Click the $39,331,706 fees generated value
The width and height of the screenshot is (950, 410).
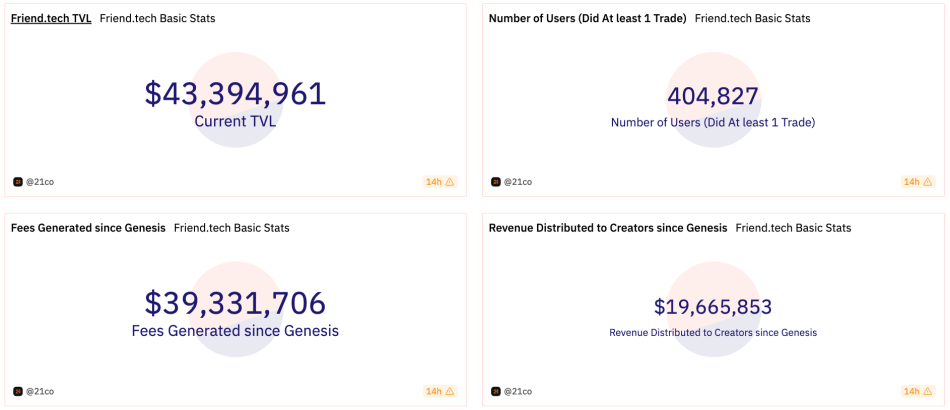(x=235, y=303)
